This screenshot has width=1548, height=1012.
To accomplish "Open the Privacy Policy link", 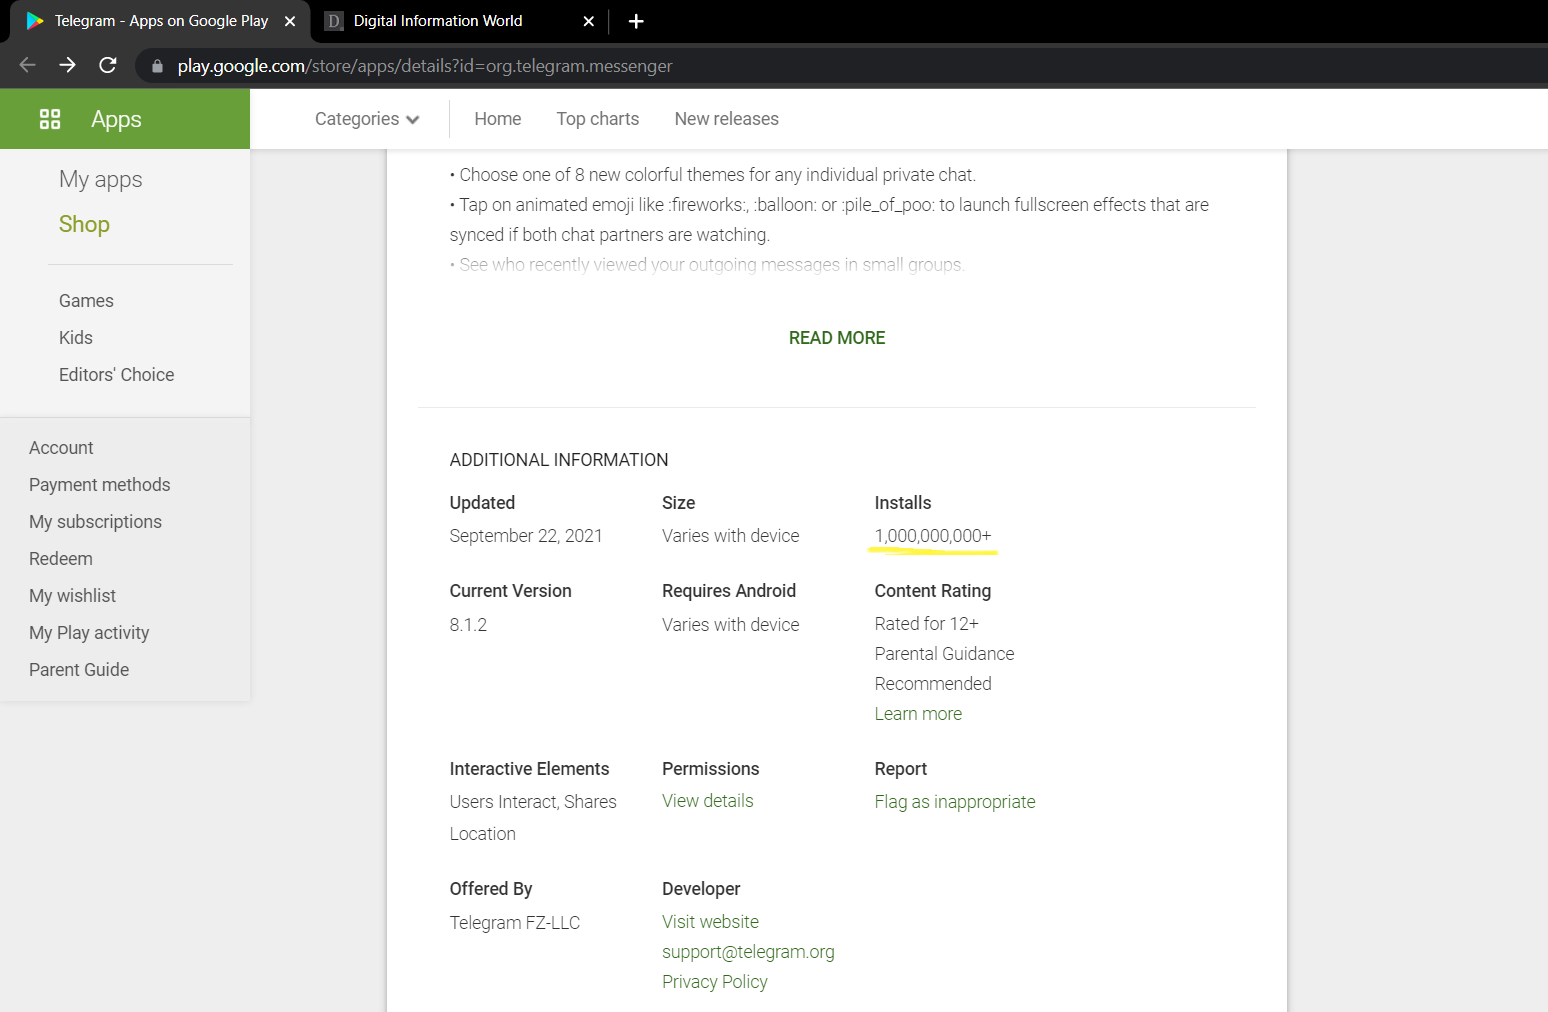I will 715,982.
